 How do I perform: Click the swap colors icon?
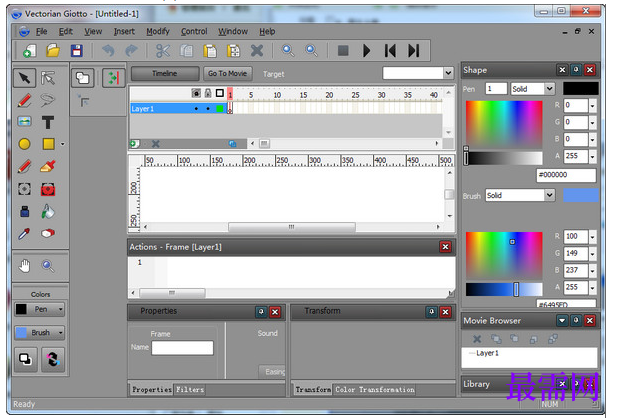coord(53,359)
